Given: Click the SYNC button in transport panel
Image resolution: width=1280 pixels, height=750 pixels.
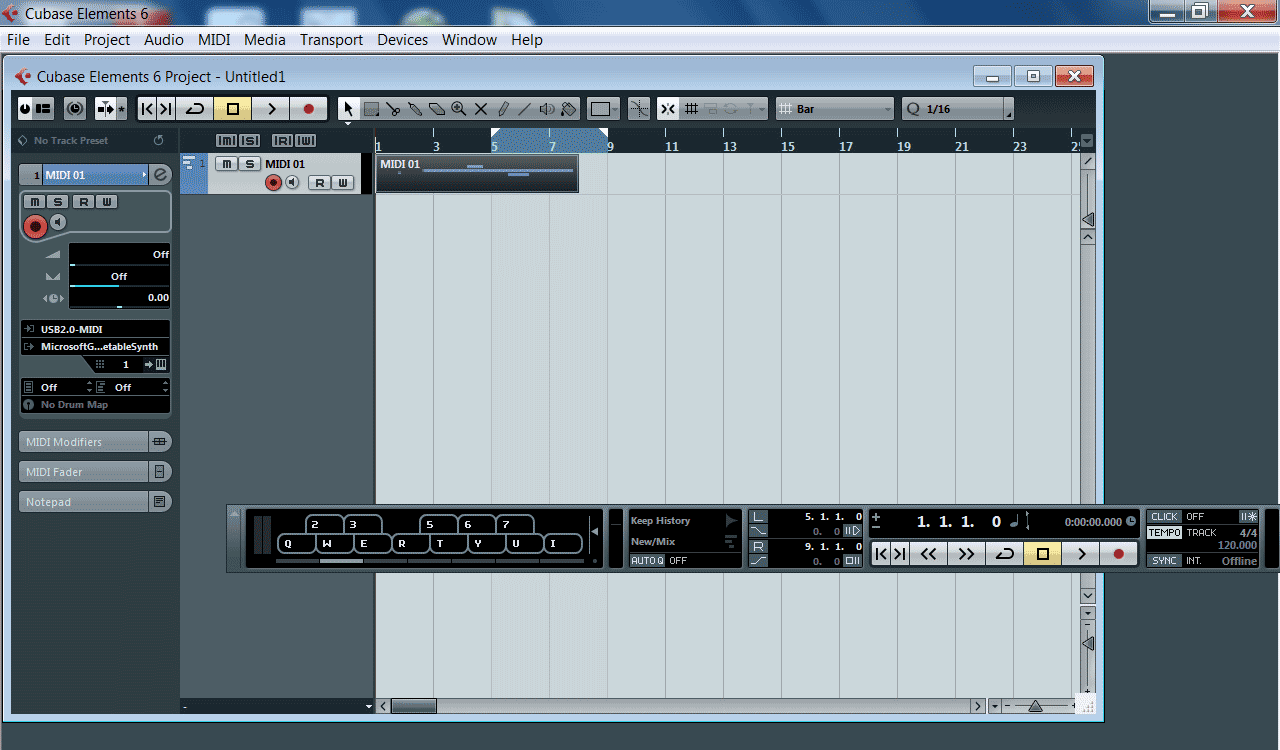Looking at the screenshot, I should 1164,561.
